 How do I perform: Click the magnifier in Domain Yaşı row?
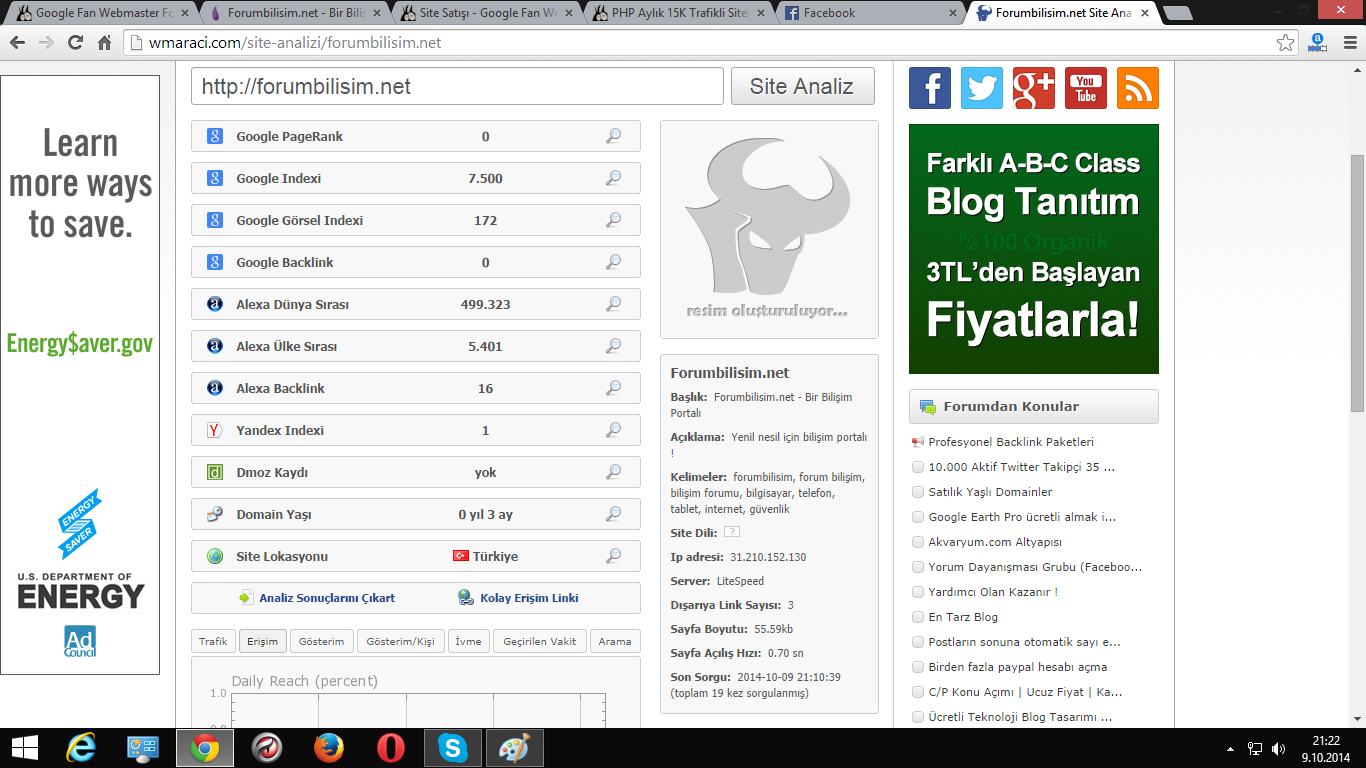click(x=614, y=514)
